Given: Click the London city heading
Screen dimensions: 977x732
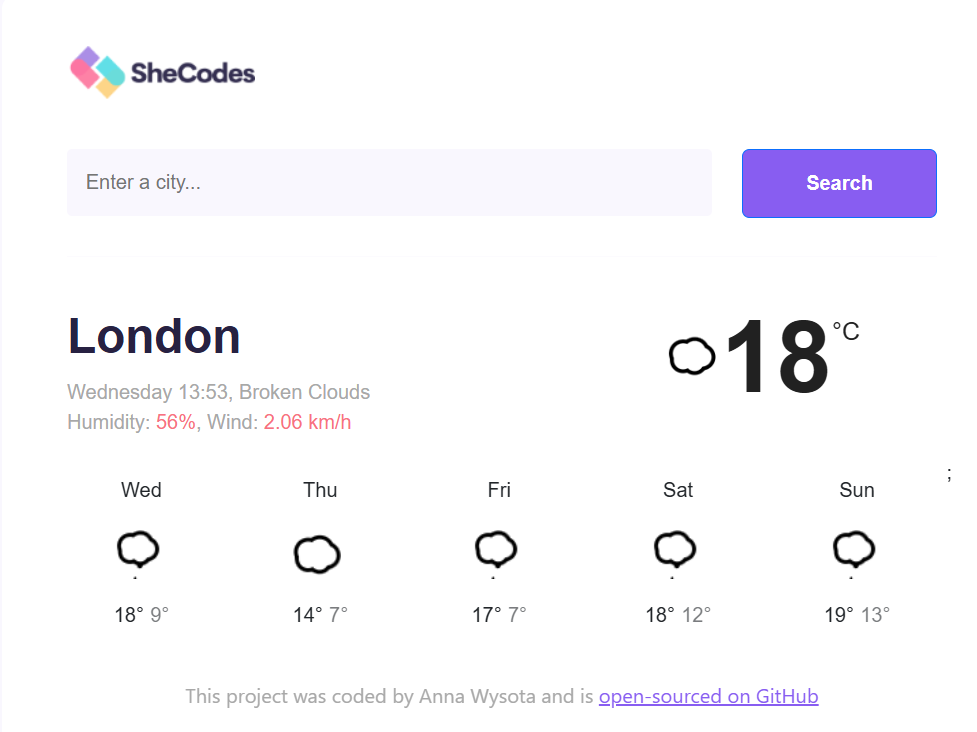Looking at the screenshot, I should (154, 336).
